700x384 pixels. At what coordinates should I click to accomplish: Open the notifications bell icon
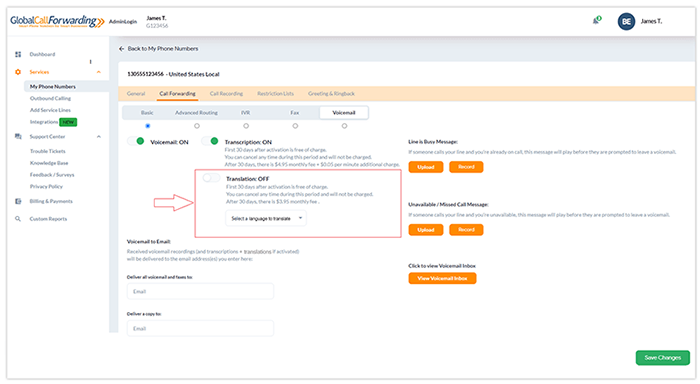[596, 21]
